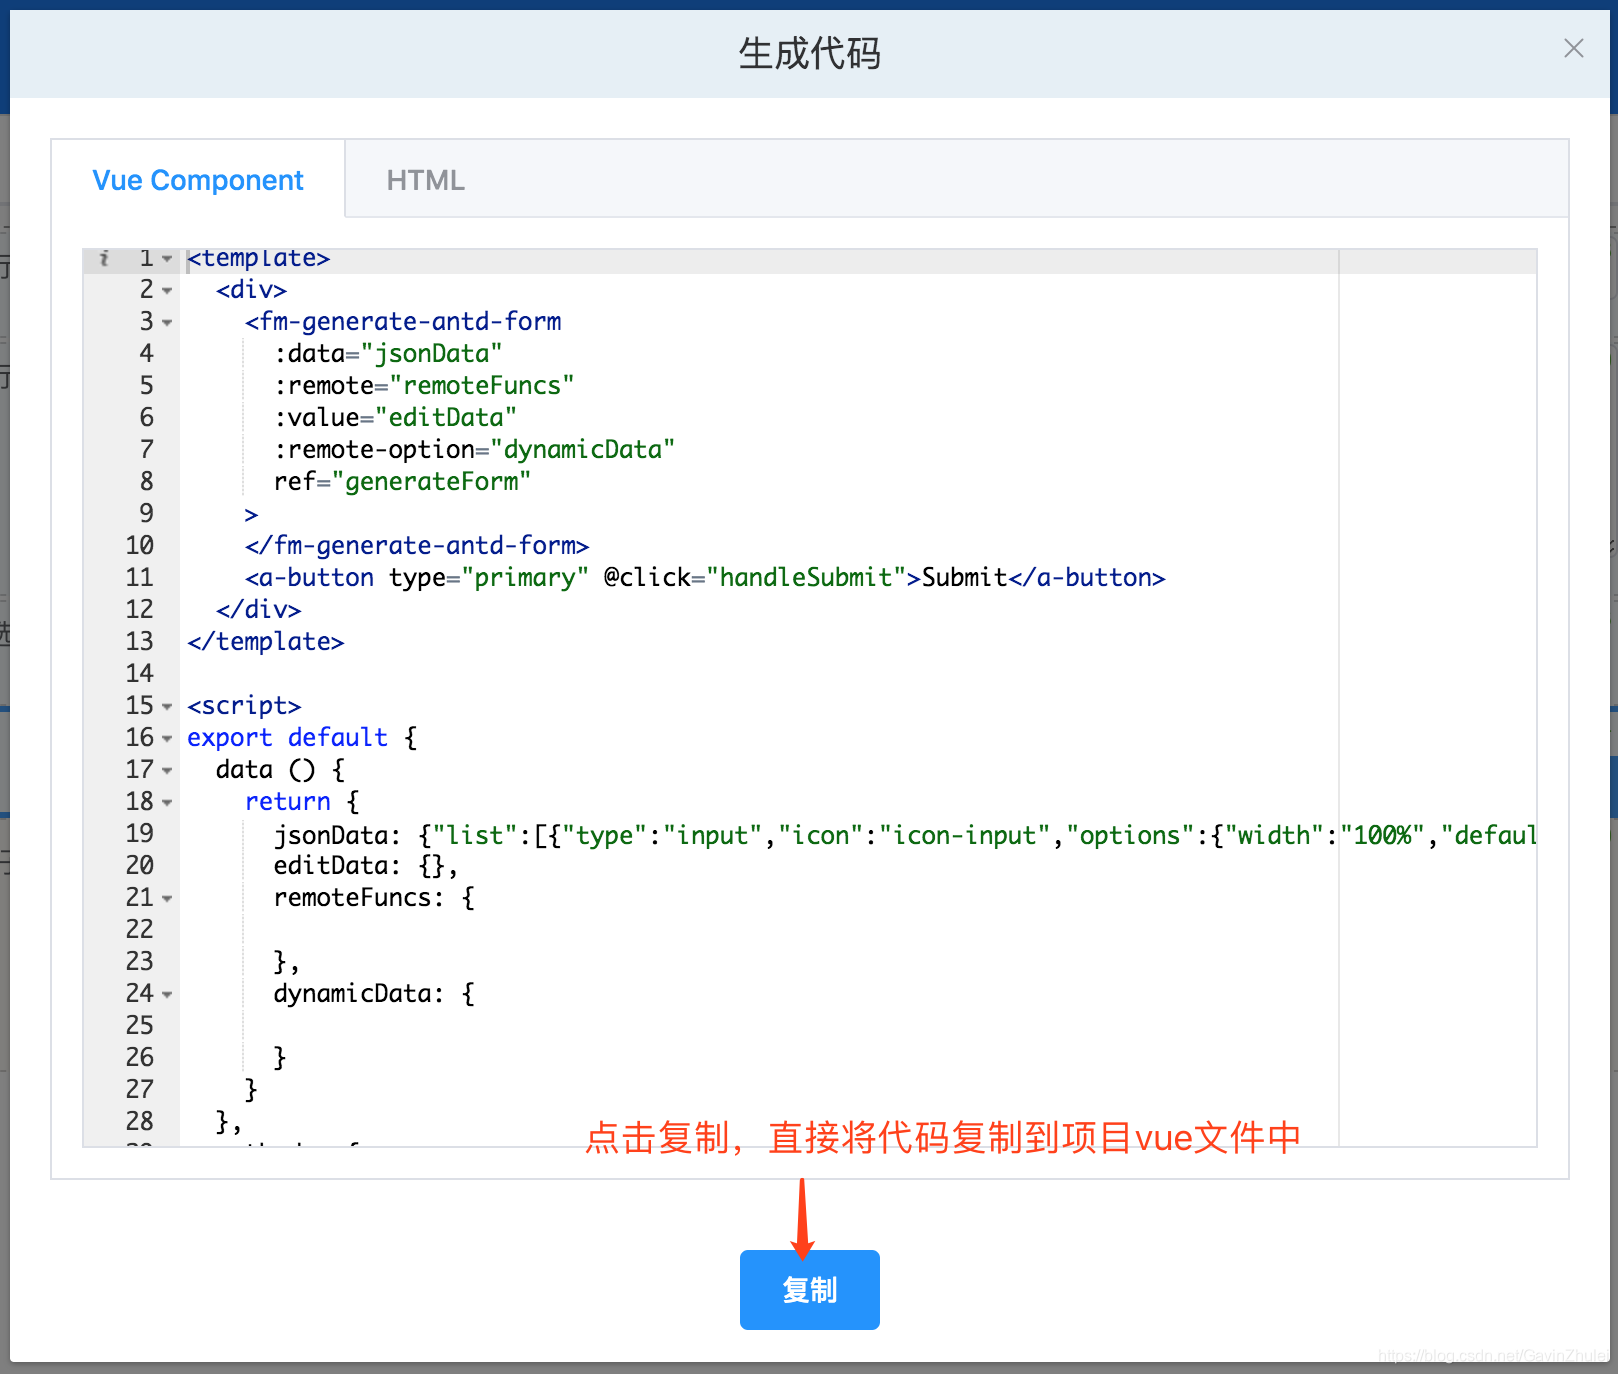Close the 生成代码 dialog
Viewport: 1618px width, 1374px height.
pos(1573,48)
